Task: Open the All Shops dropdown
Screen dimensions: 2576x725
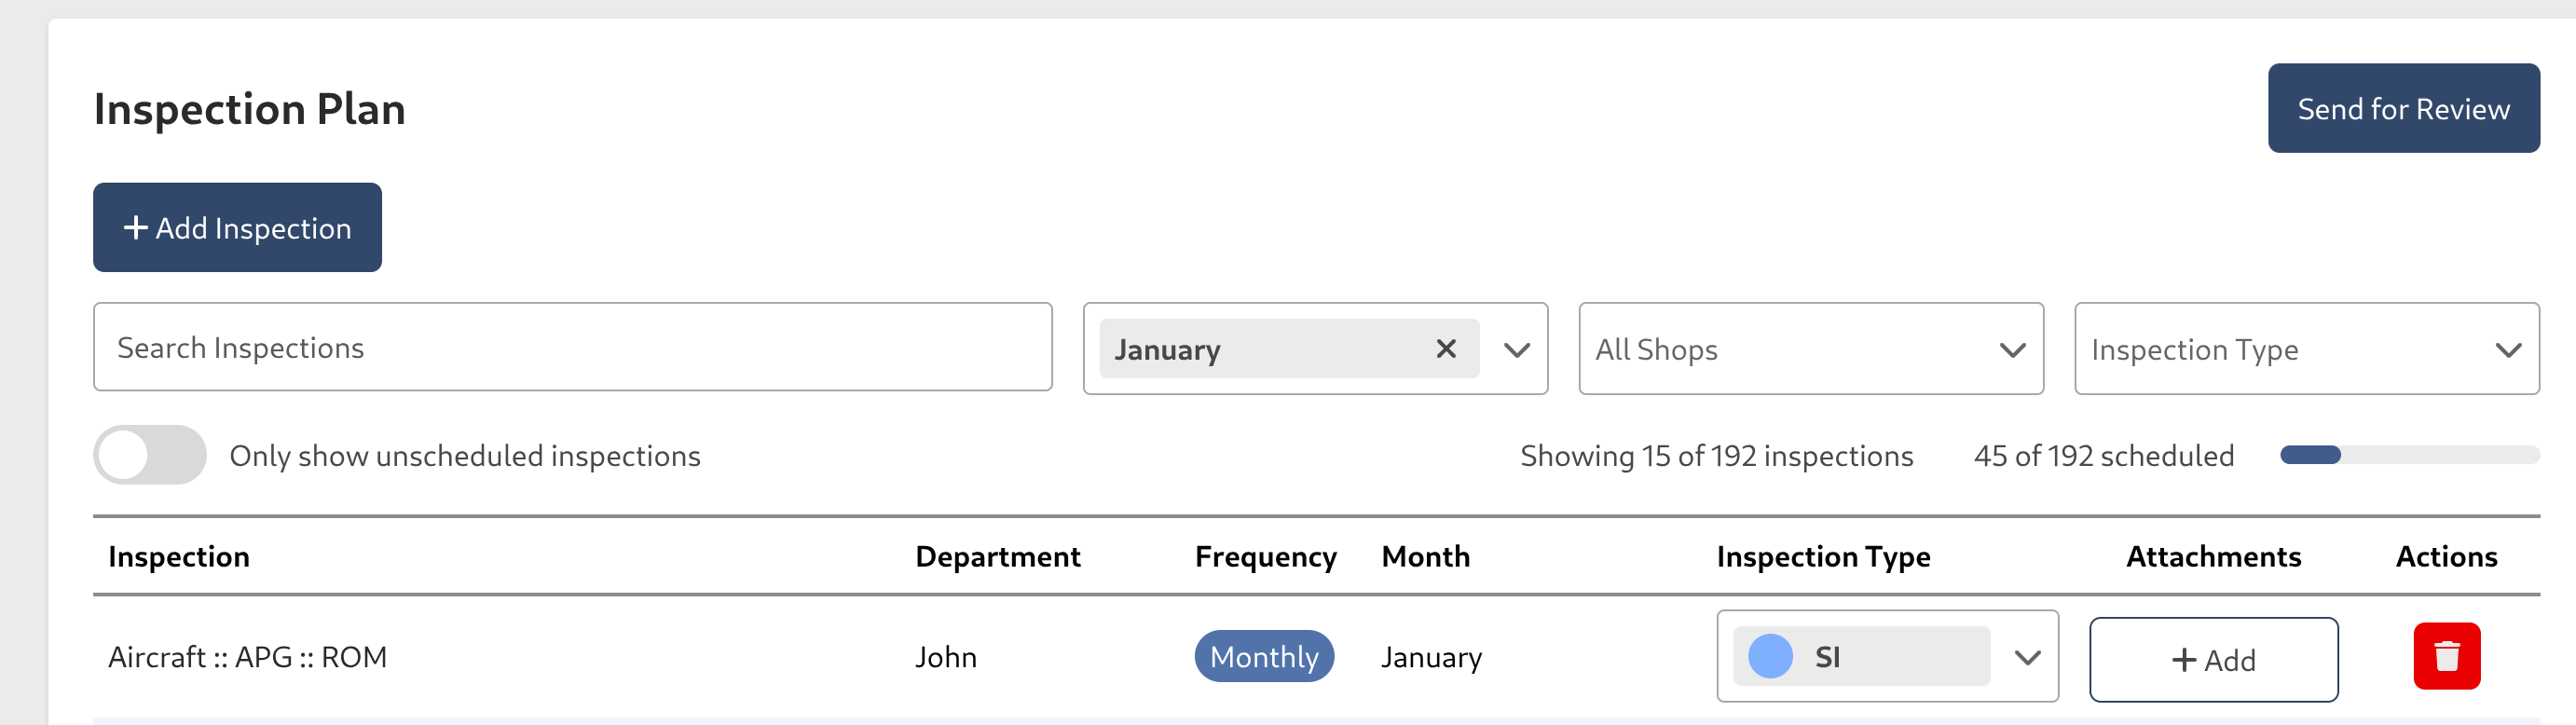Action: (x=1810, y=349)
